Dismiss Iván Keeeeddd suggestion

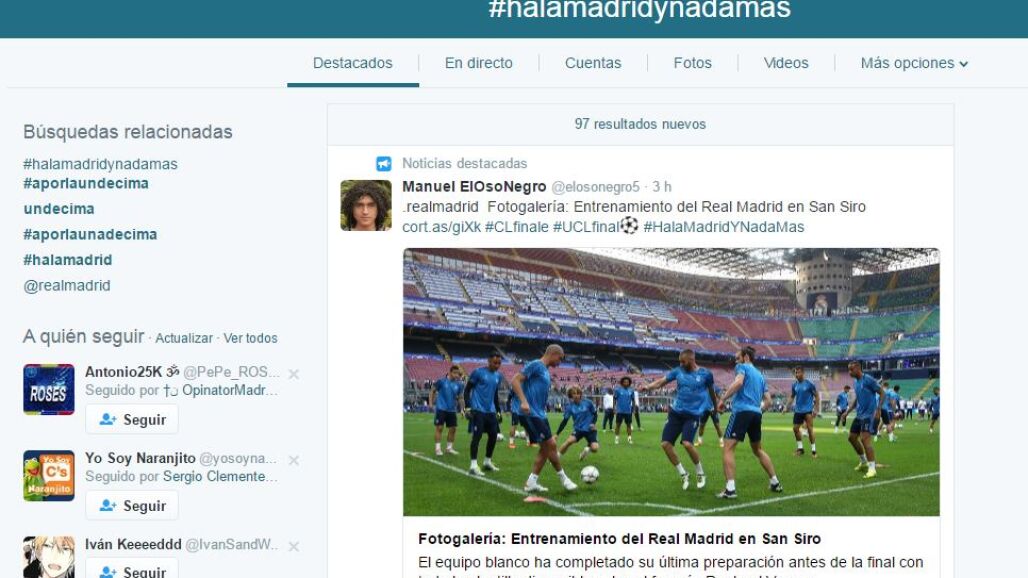point(294,547)
